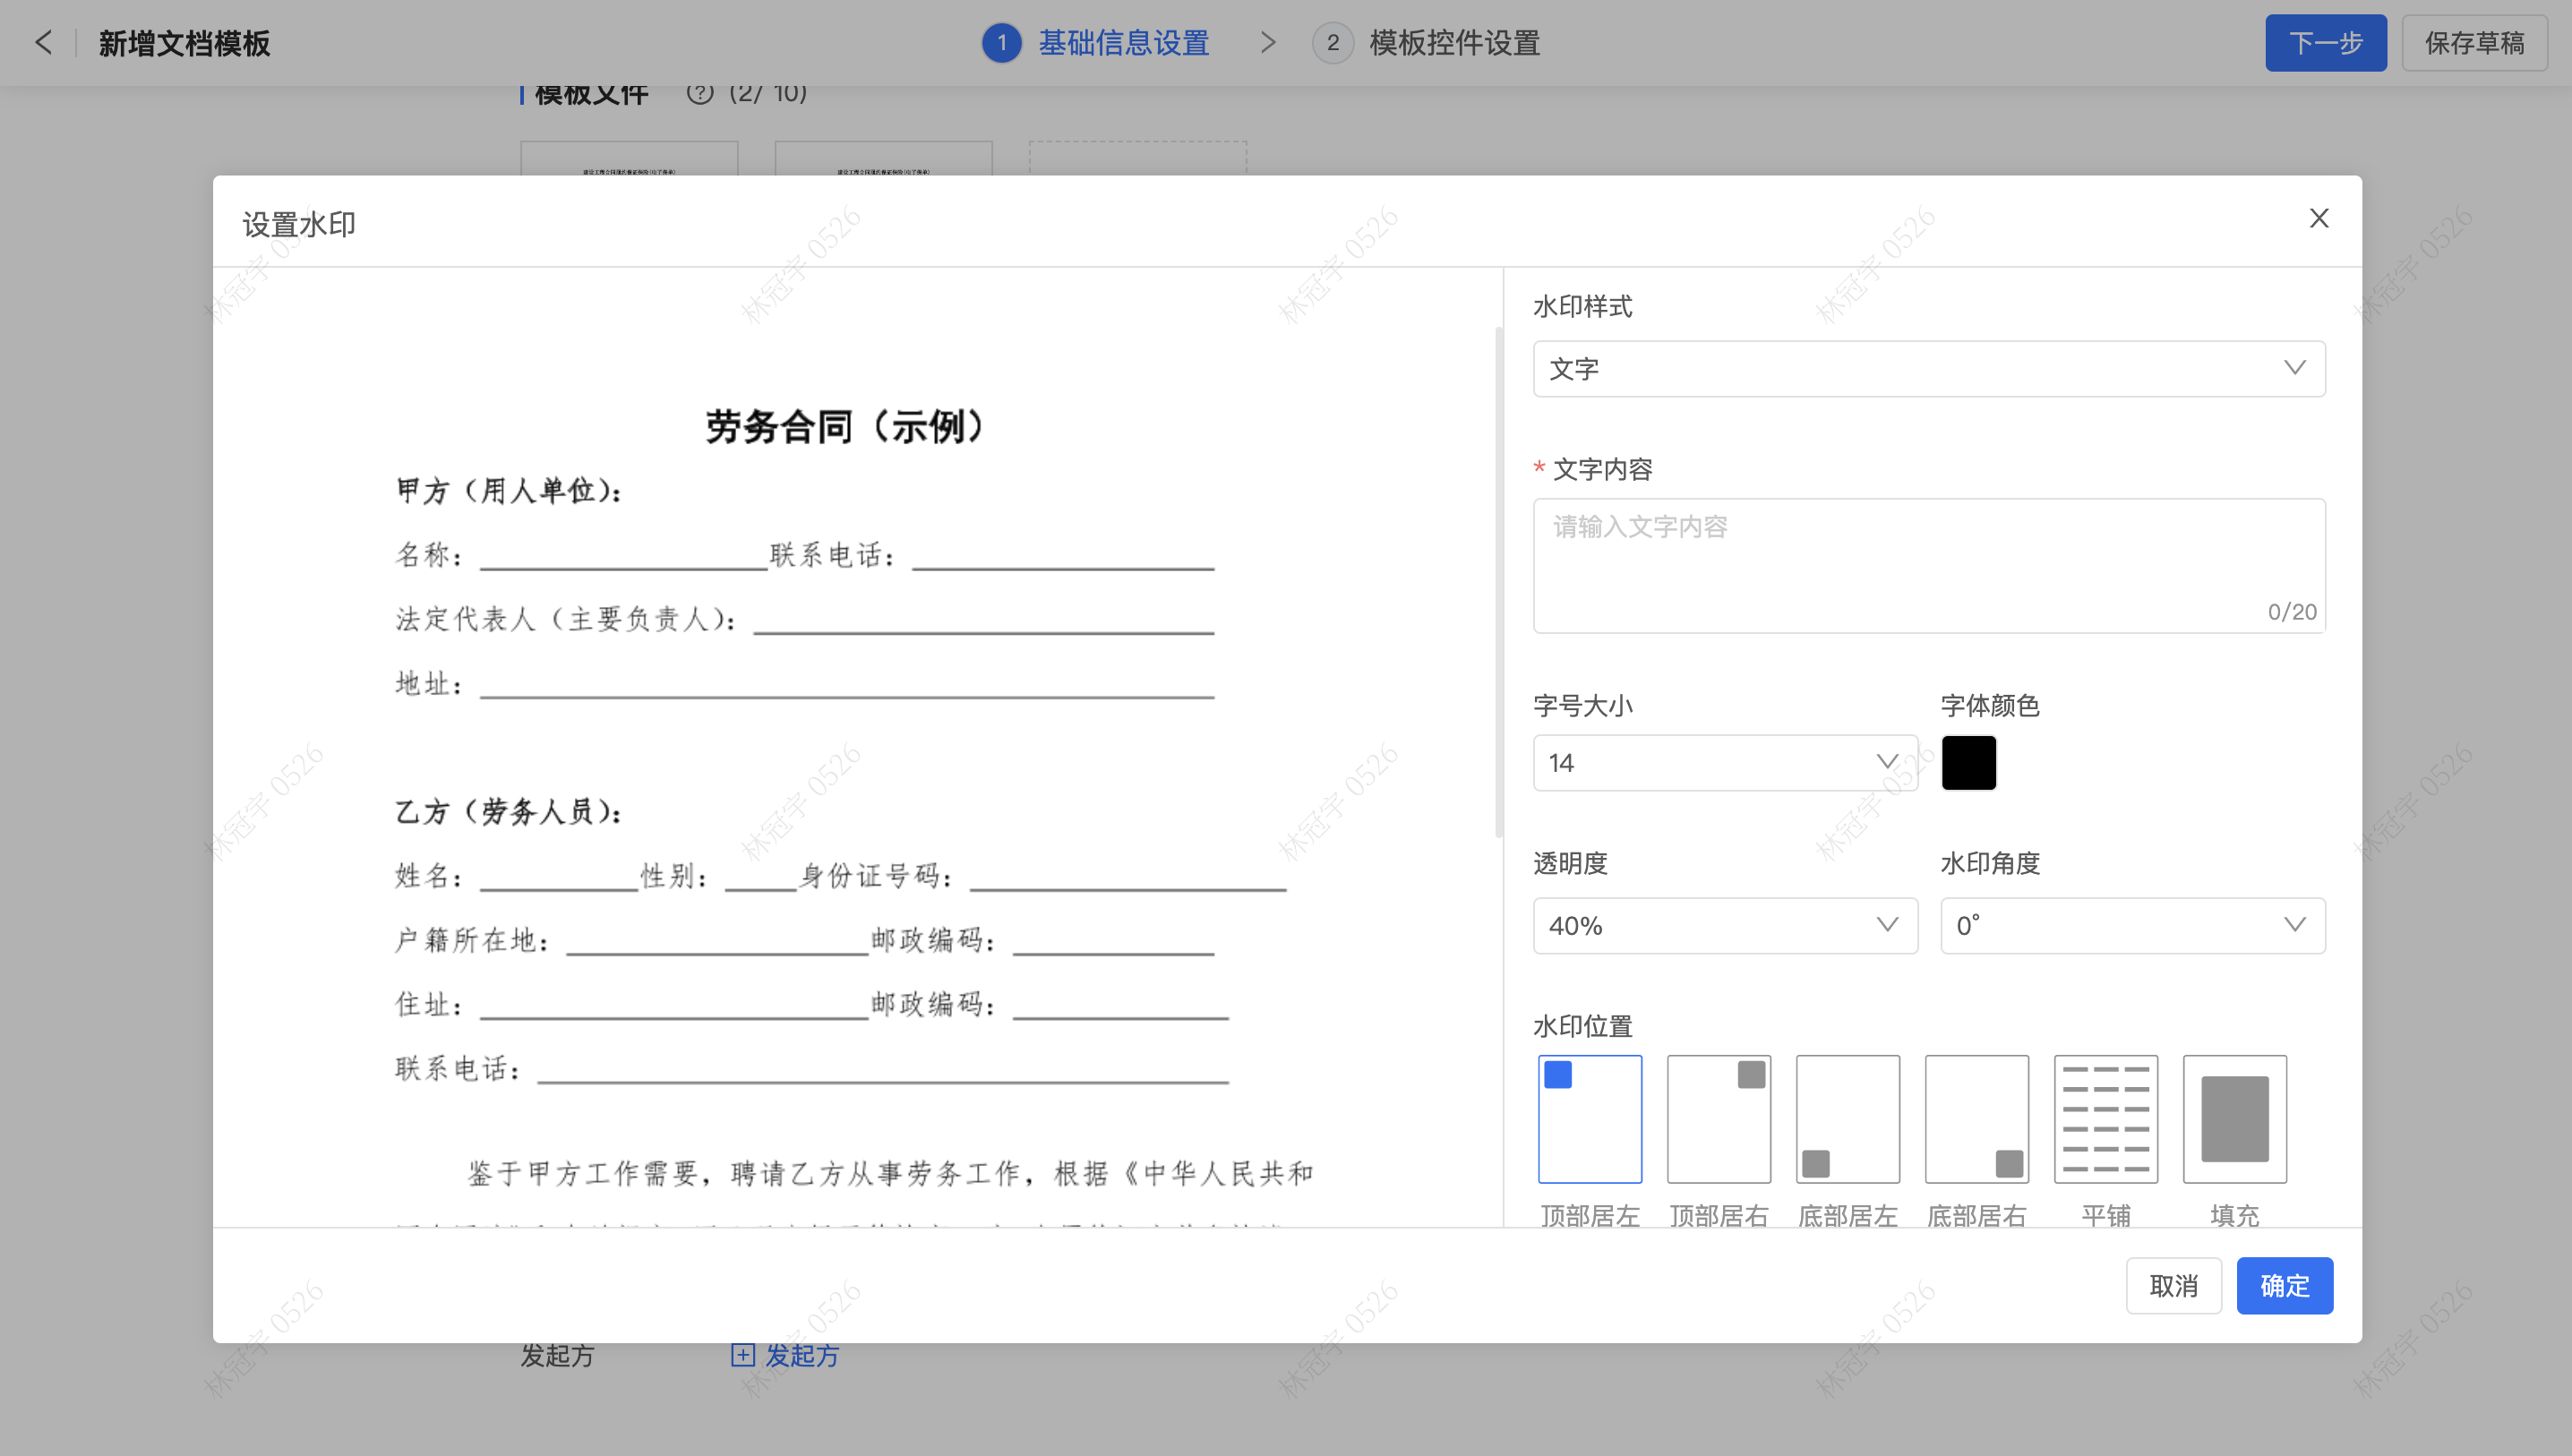The width and height of the screenshot is (2572, 1456).
Task: Click the document preview scrollbar
Action: (1498, 582)
